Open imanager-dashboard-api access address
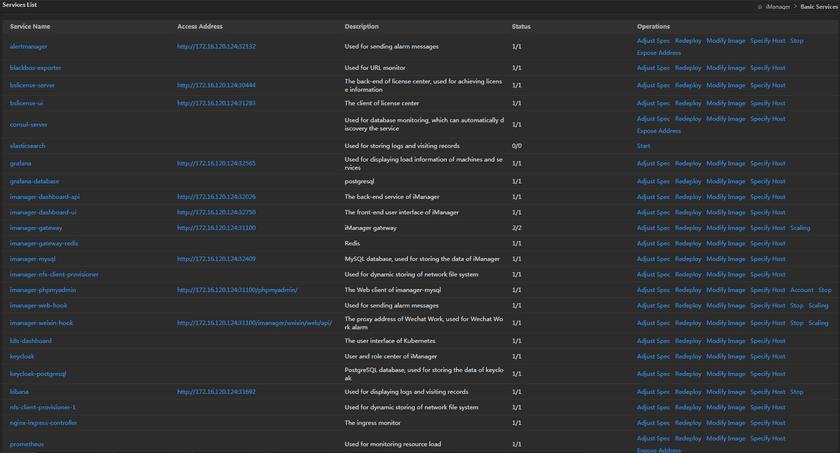This screenshot has width=840, height=453. (x=216, y=197)
